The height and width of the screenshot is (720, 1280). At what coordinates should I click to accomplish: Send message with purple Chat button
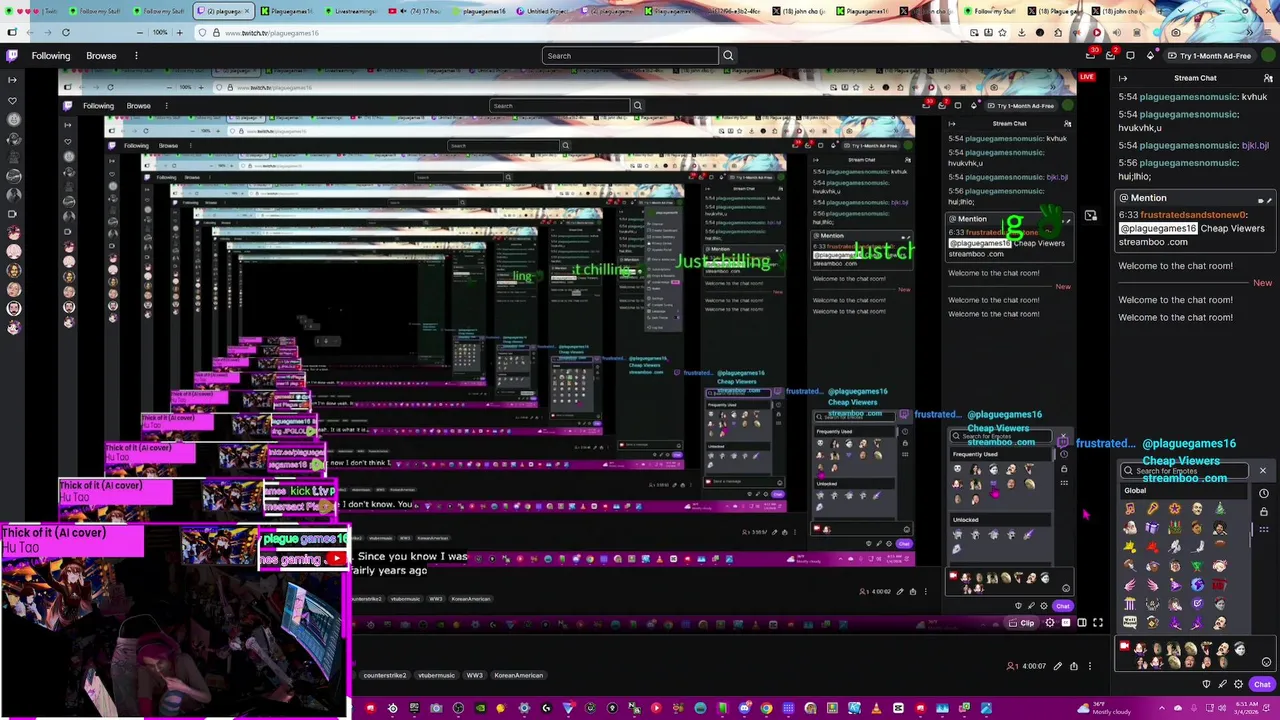[1262, 685]
